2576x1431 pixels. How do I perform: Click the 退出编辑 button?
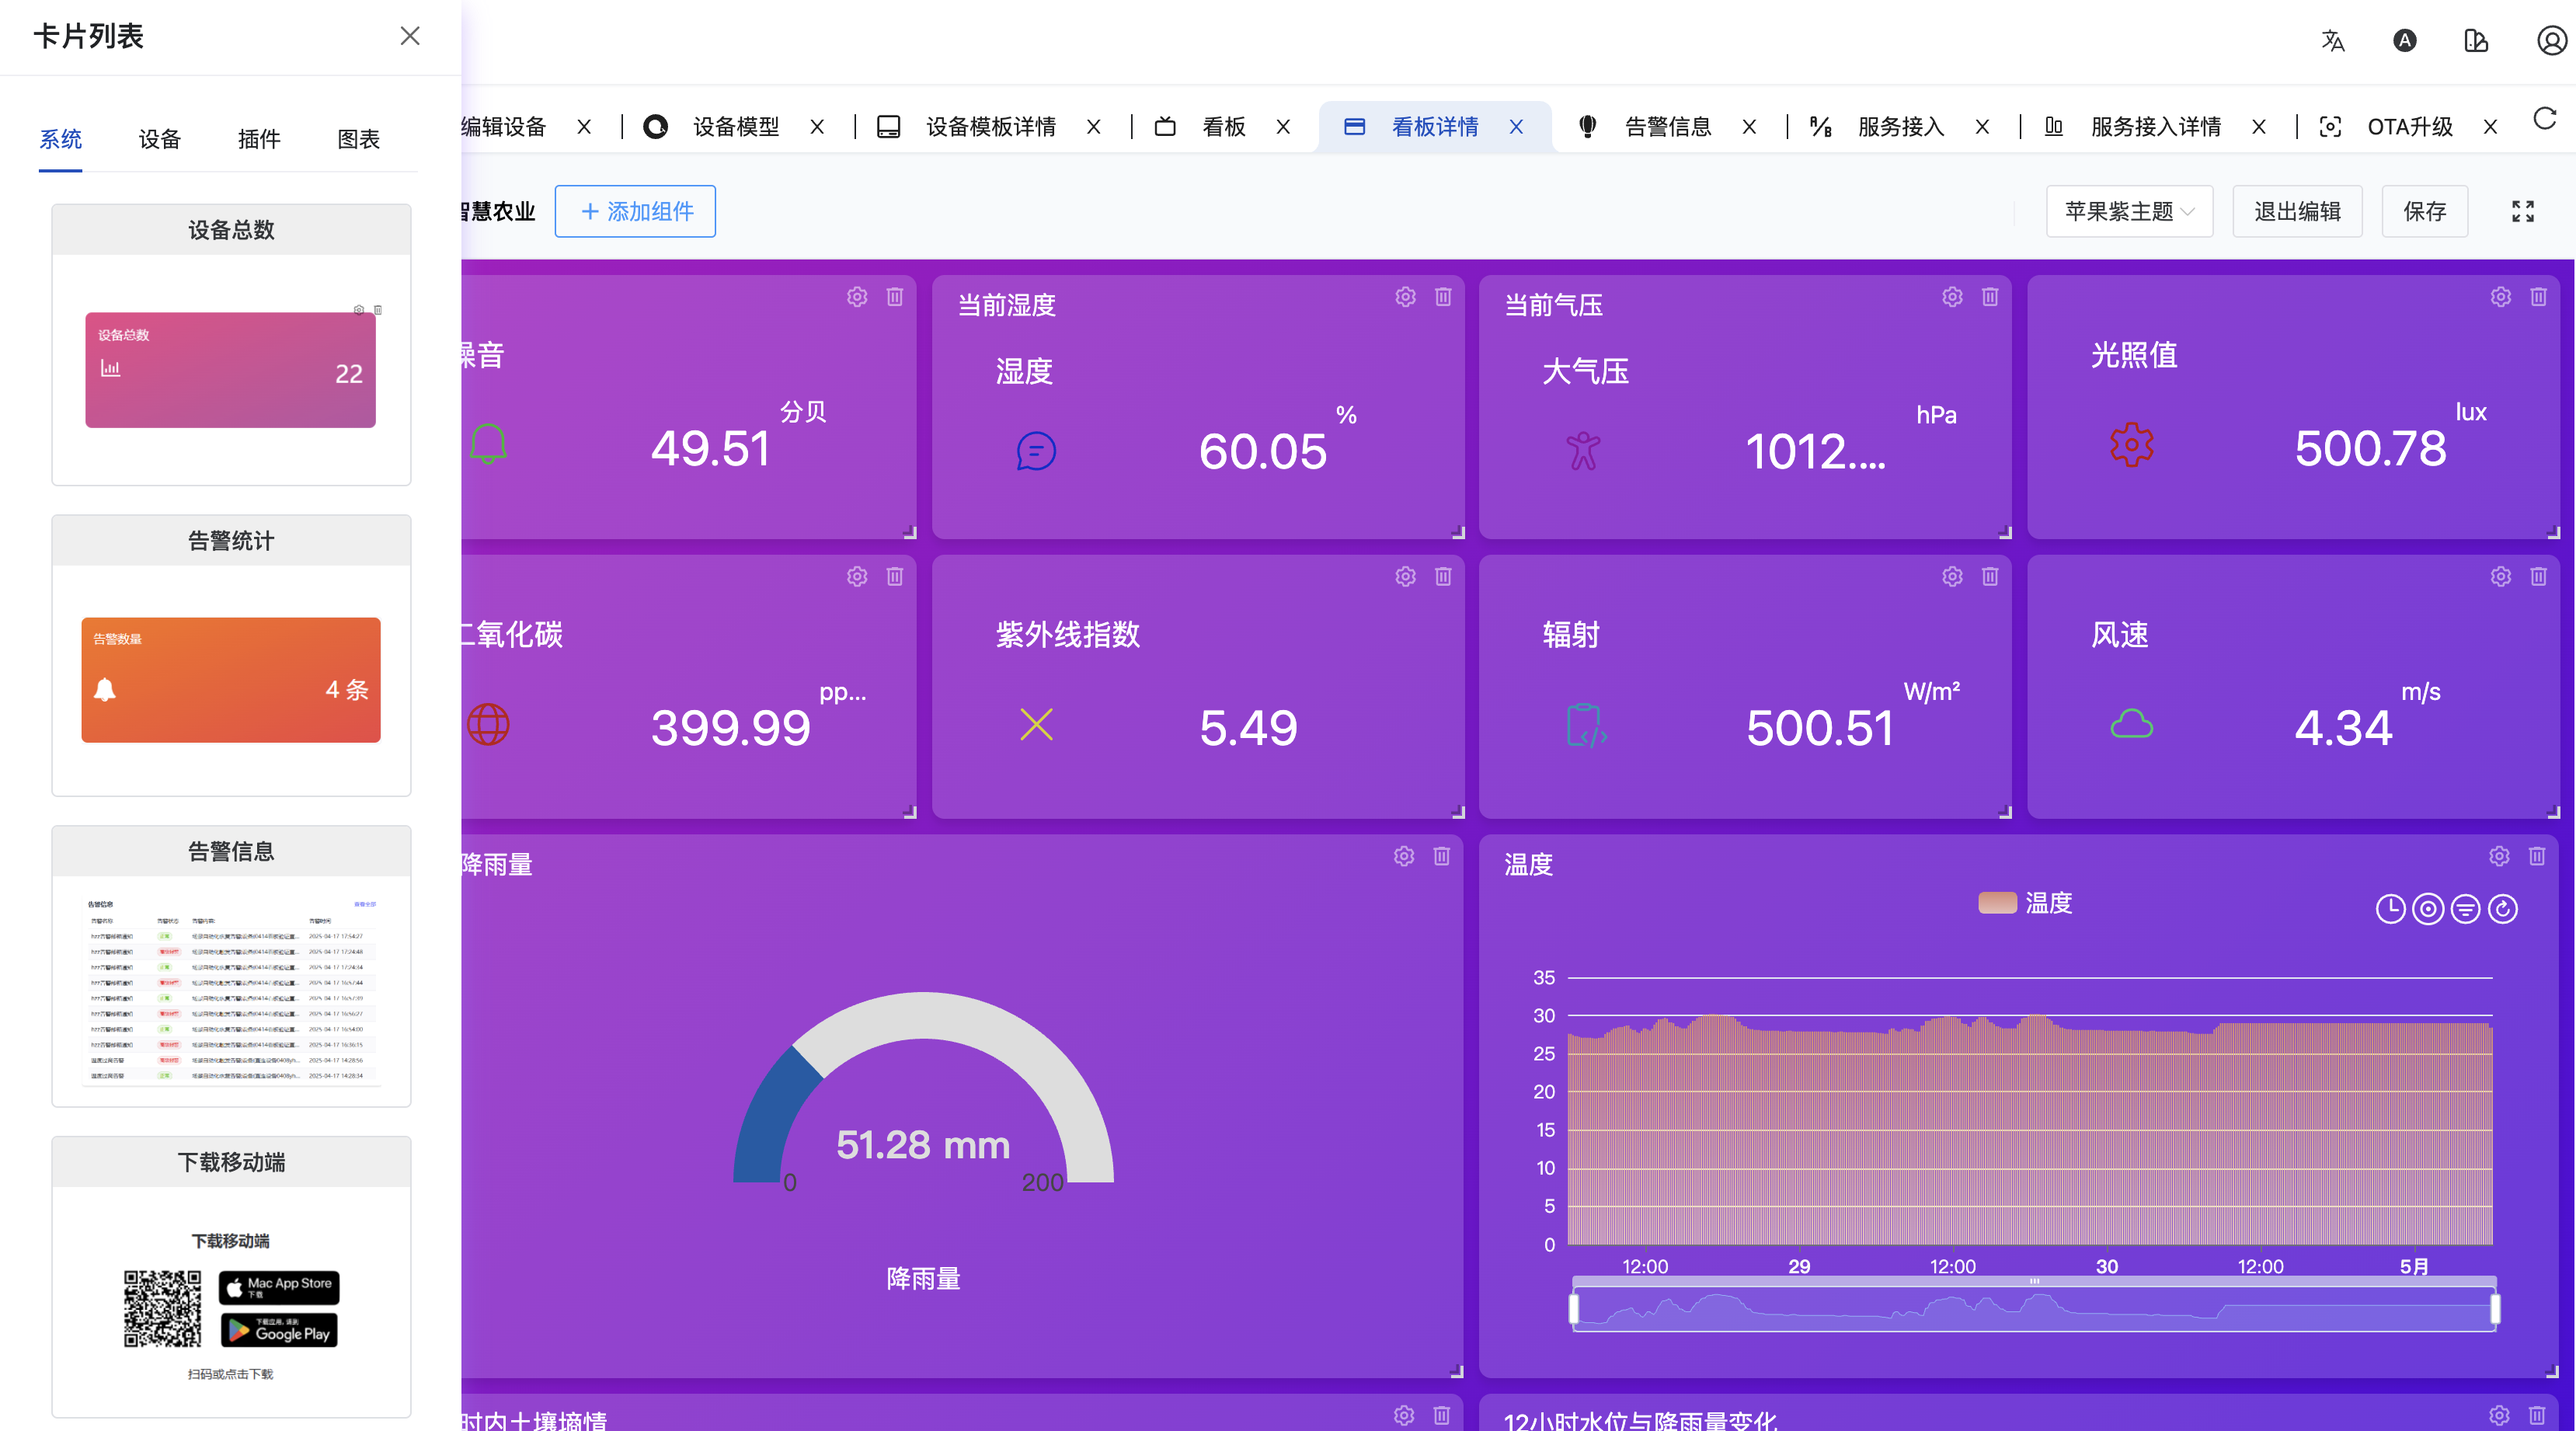[x=2297, y=211]
